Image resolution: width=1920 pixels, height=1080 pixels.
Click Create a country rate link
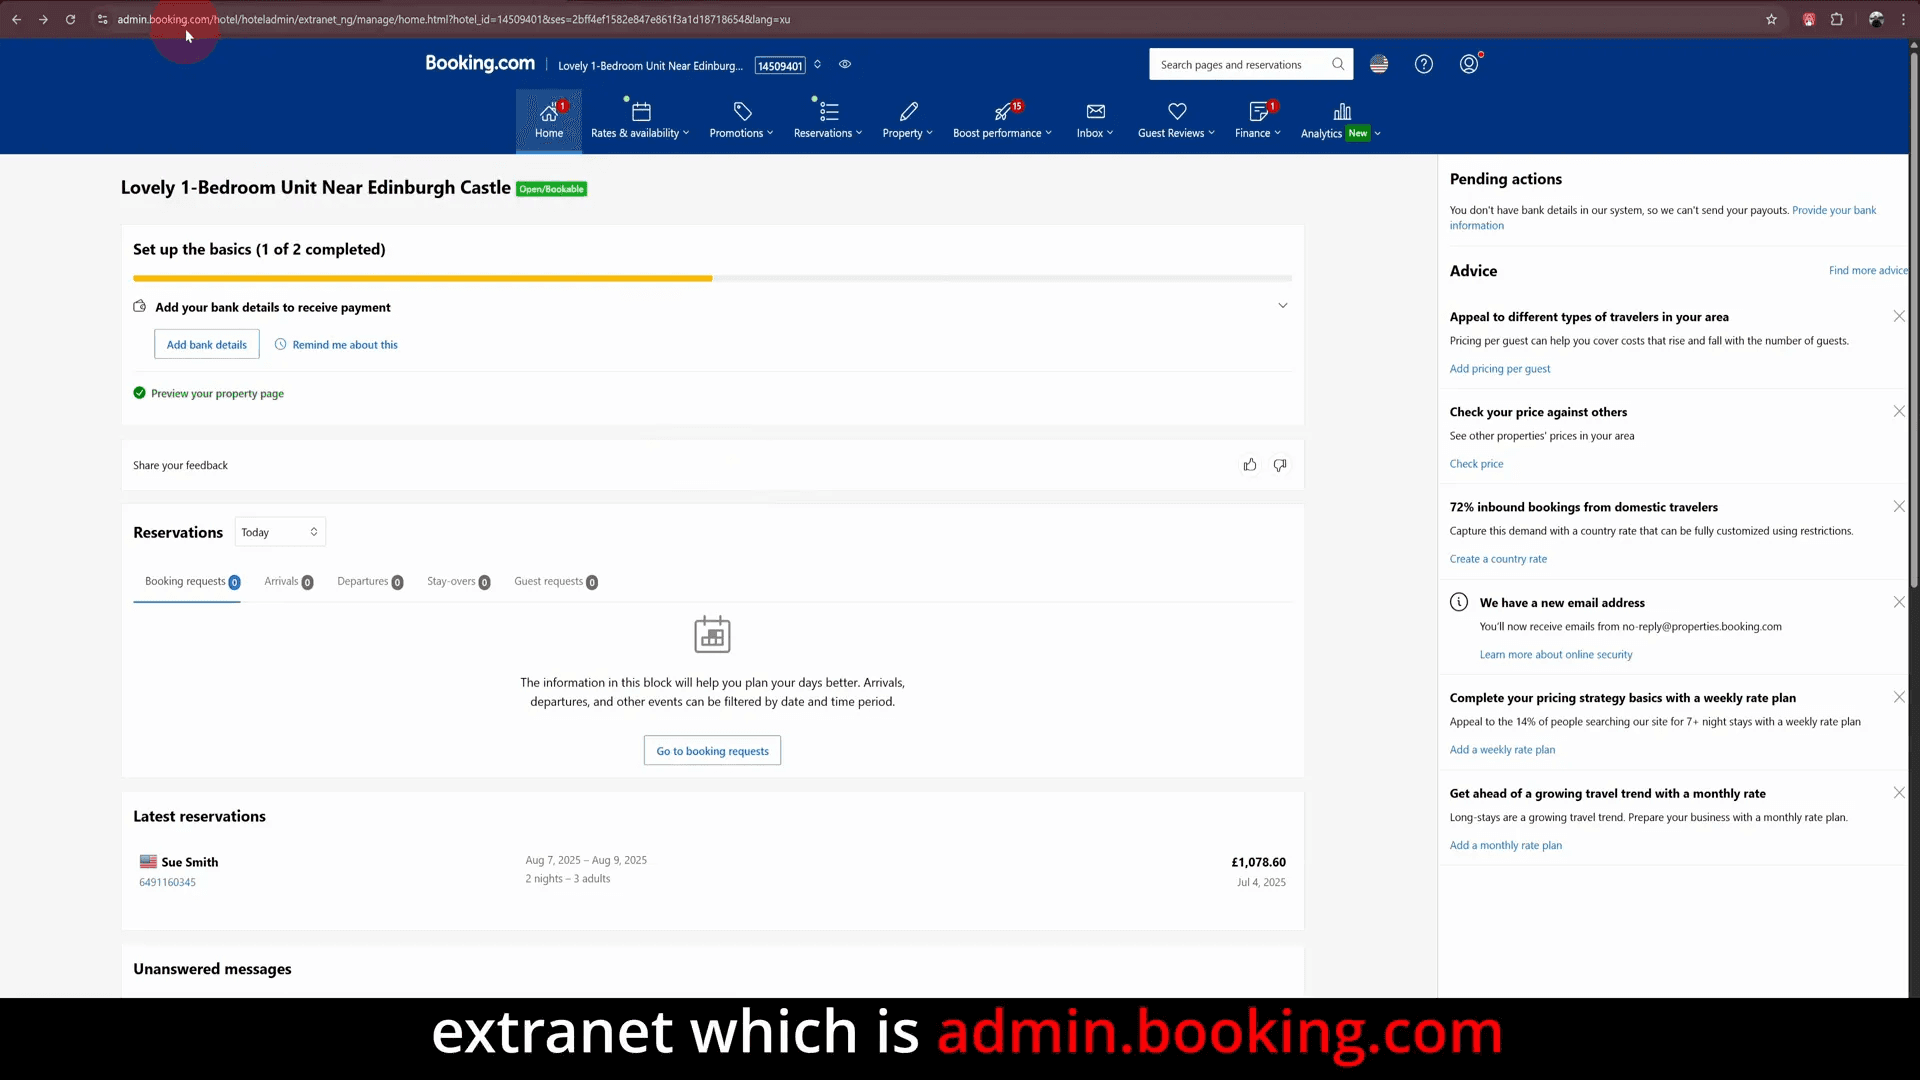point(1498,559)
